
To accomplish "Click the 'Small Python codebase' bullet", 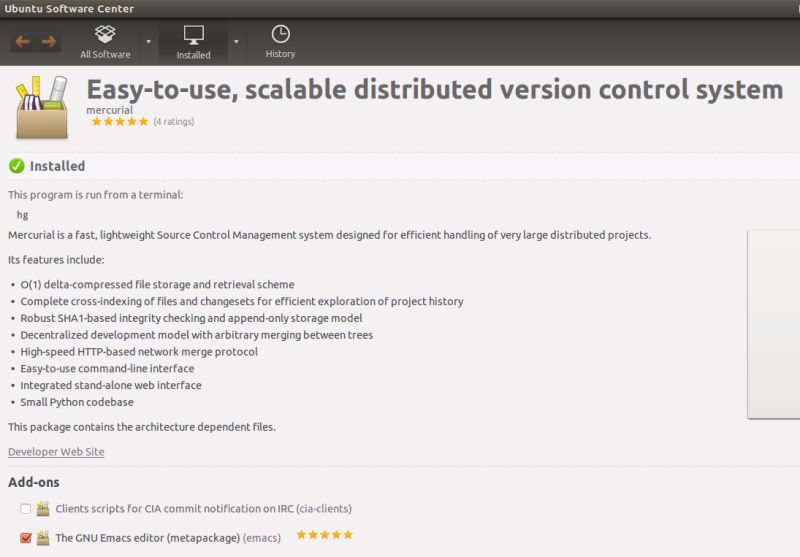I will coord(77,402).
